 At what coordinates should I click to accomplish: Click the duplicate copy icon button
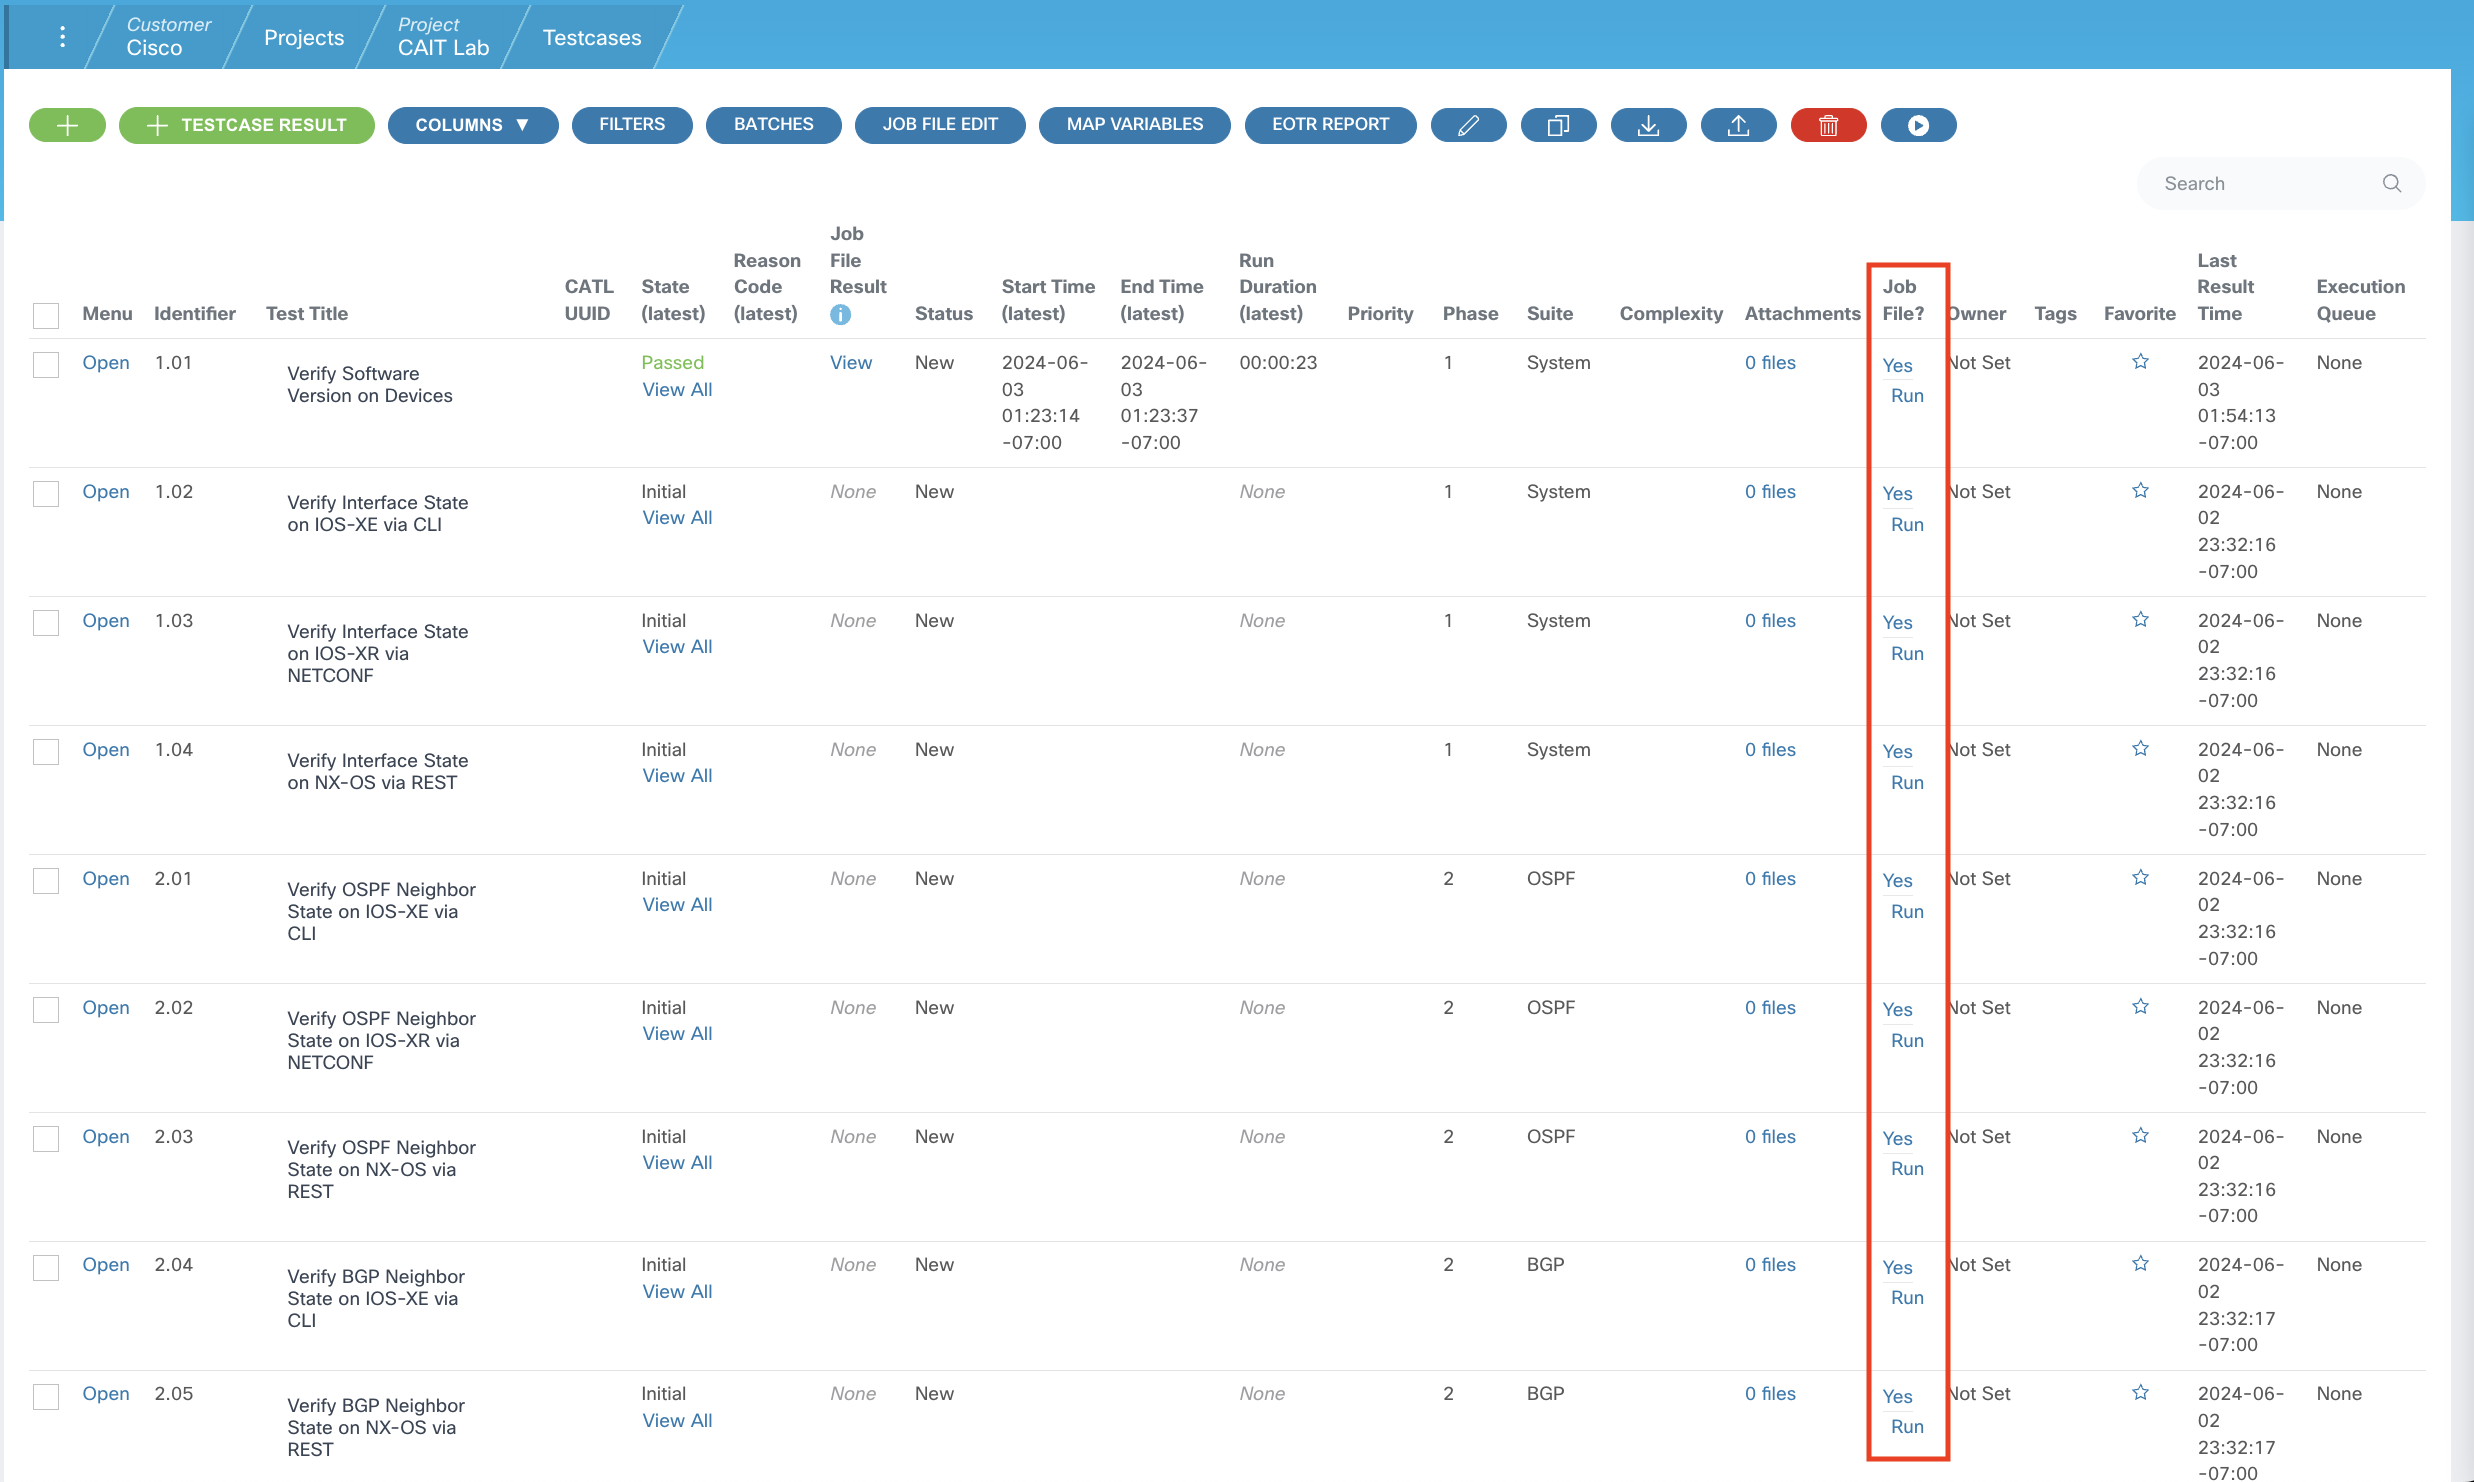(x=1558, y=125)
